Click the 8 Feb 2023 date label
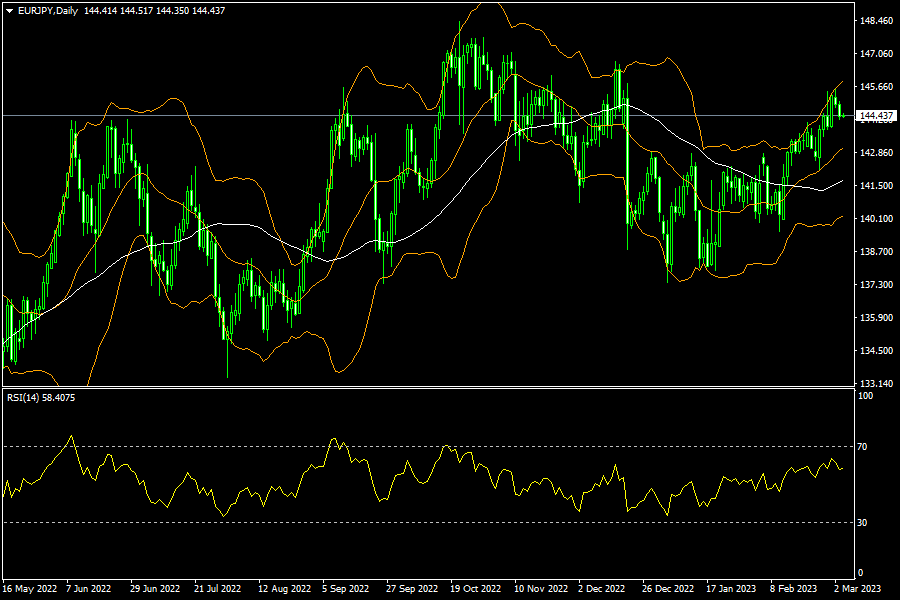The width and height of the screenshot is (900, 600). pos(793,589)
